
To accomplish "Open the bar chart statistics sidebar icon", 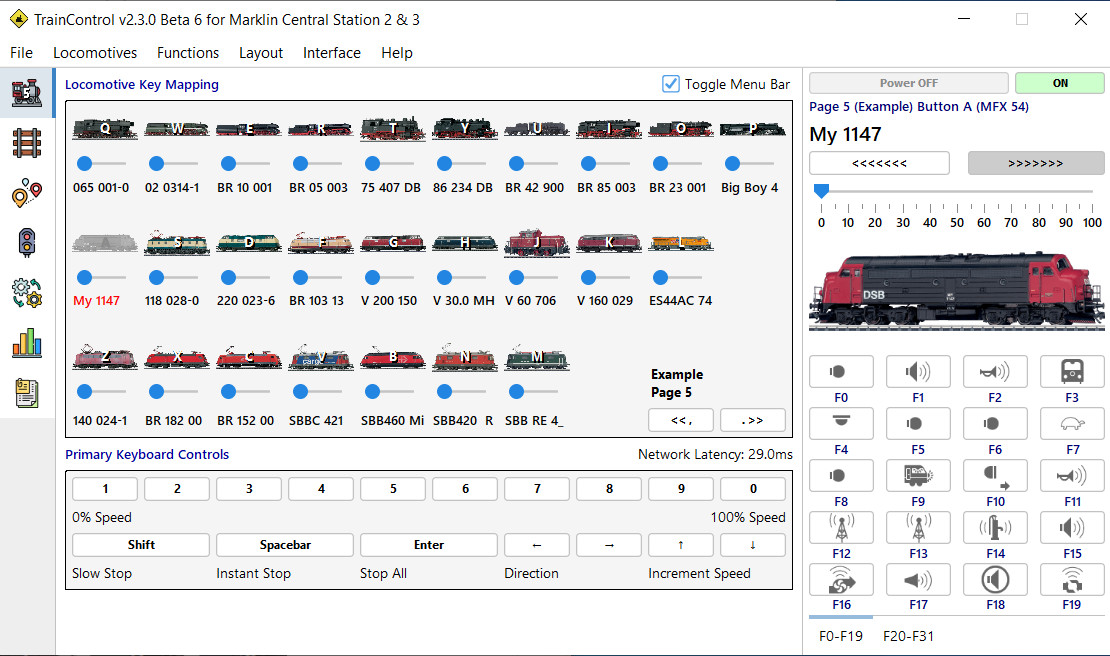I will 27,343.
